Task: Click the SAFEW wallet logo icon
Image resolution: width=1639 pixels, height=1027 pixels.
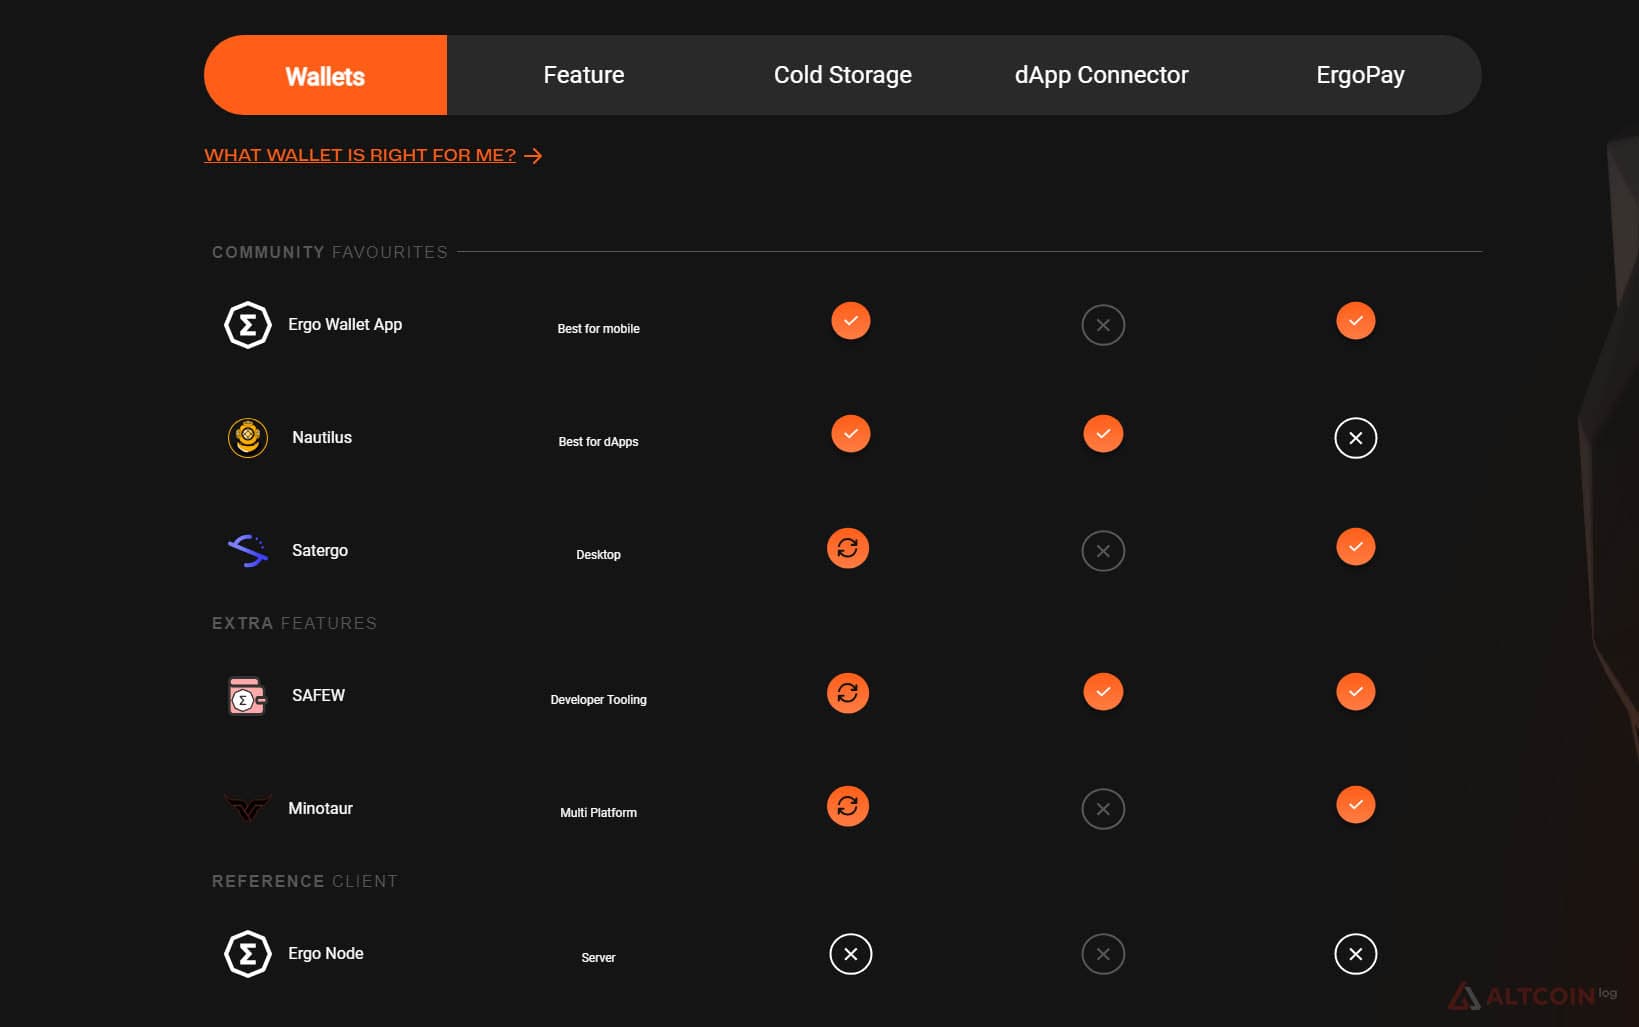Action: coord(247,696)
